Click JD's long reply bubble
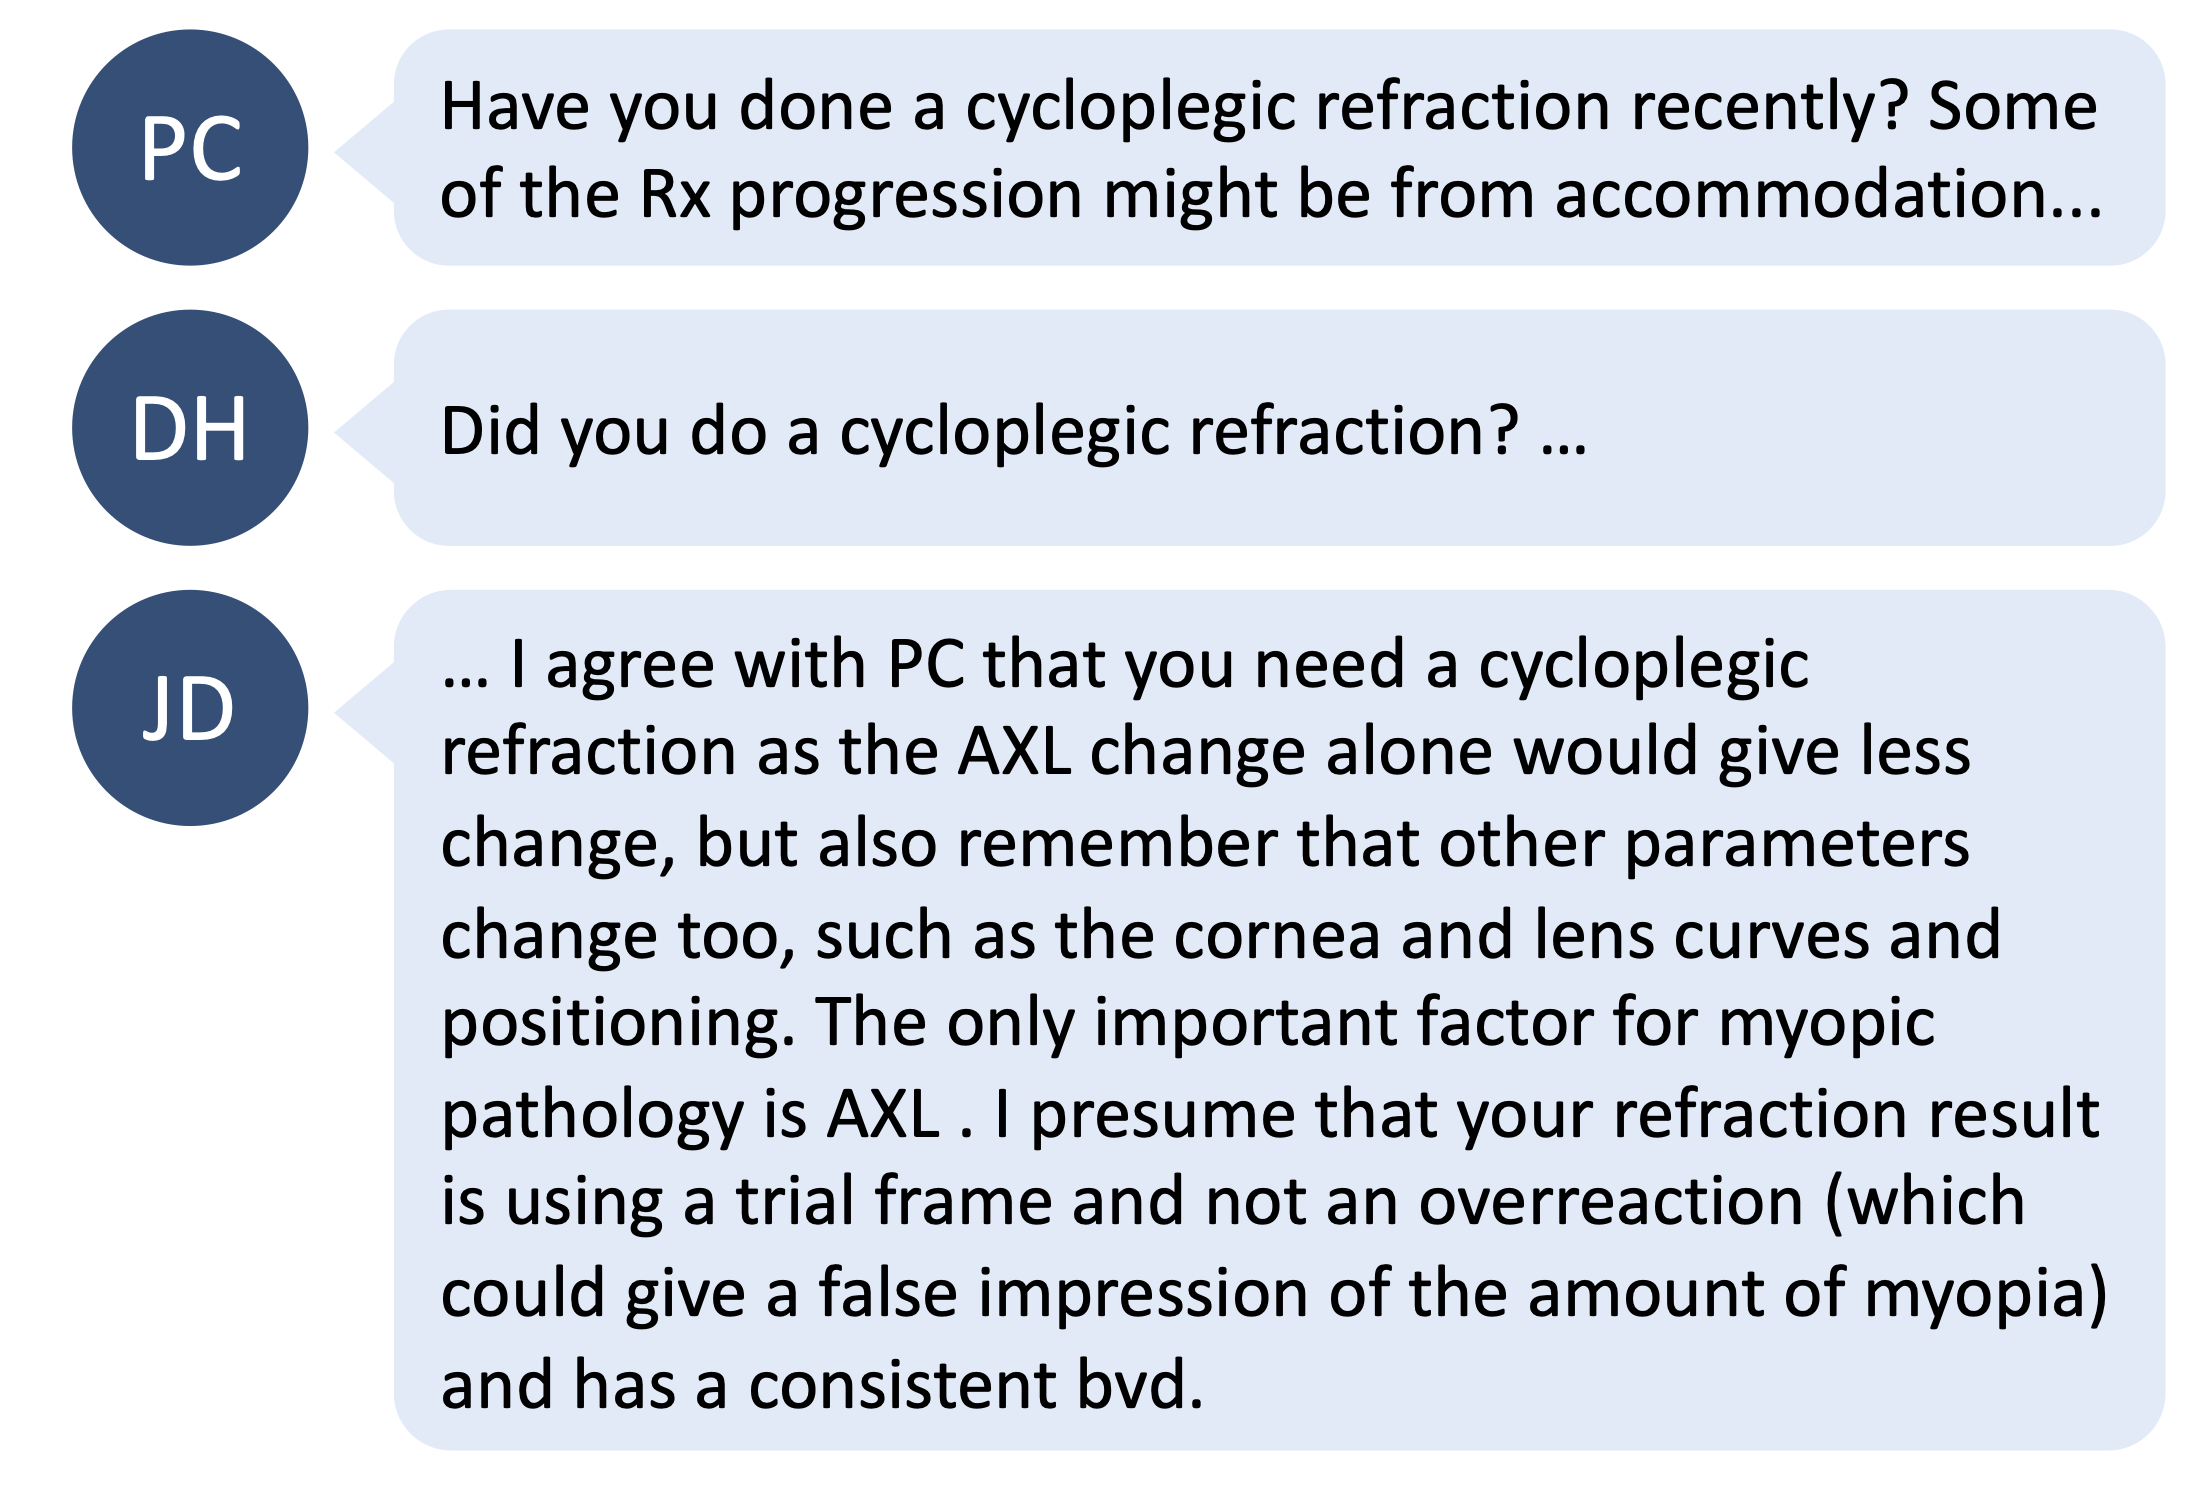This screenshot has height=1486, width=2198. click(x=1279, y=1020)
